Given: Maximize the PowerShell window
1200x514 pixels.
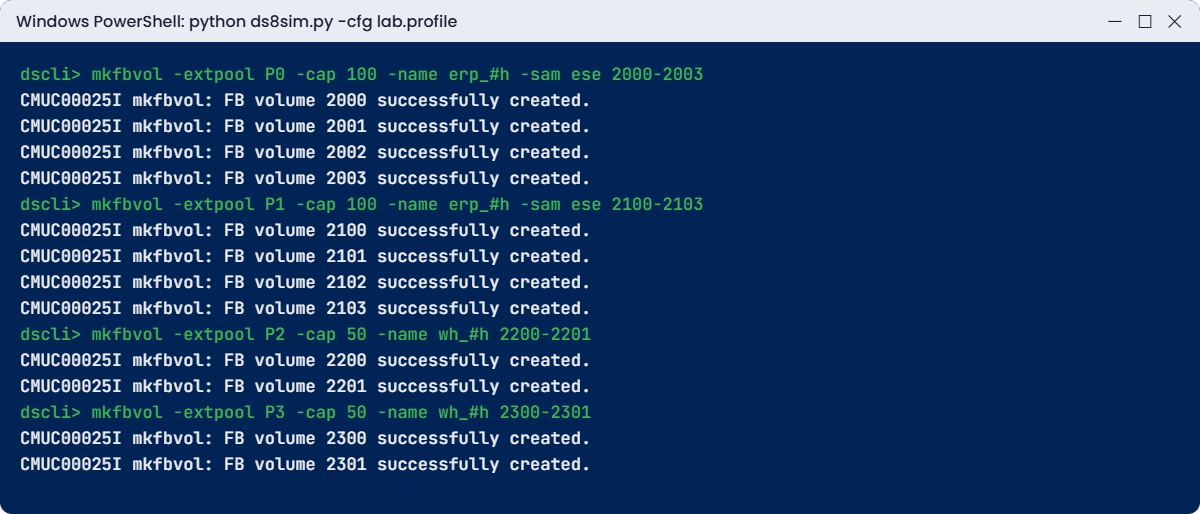Looking at the screenshot, I should 1145,21.
